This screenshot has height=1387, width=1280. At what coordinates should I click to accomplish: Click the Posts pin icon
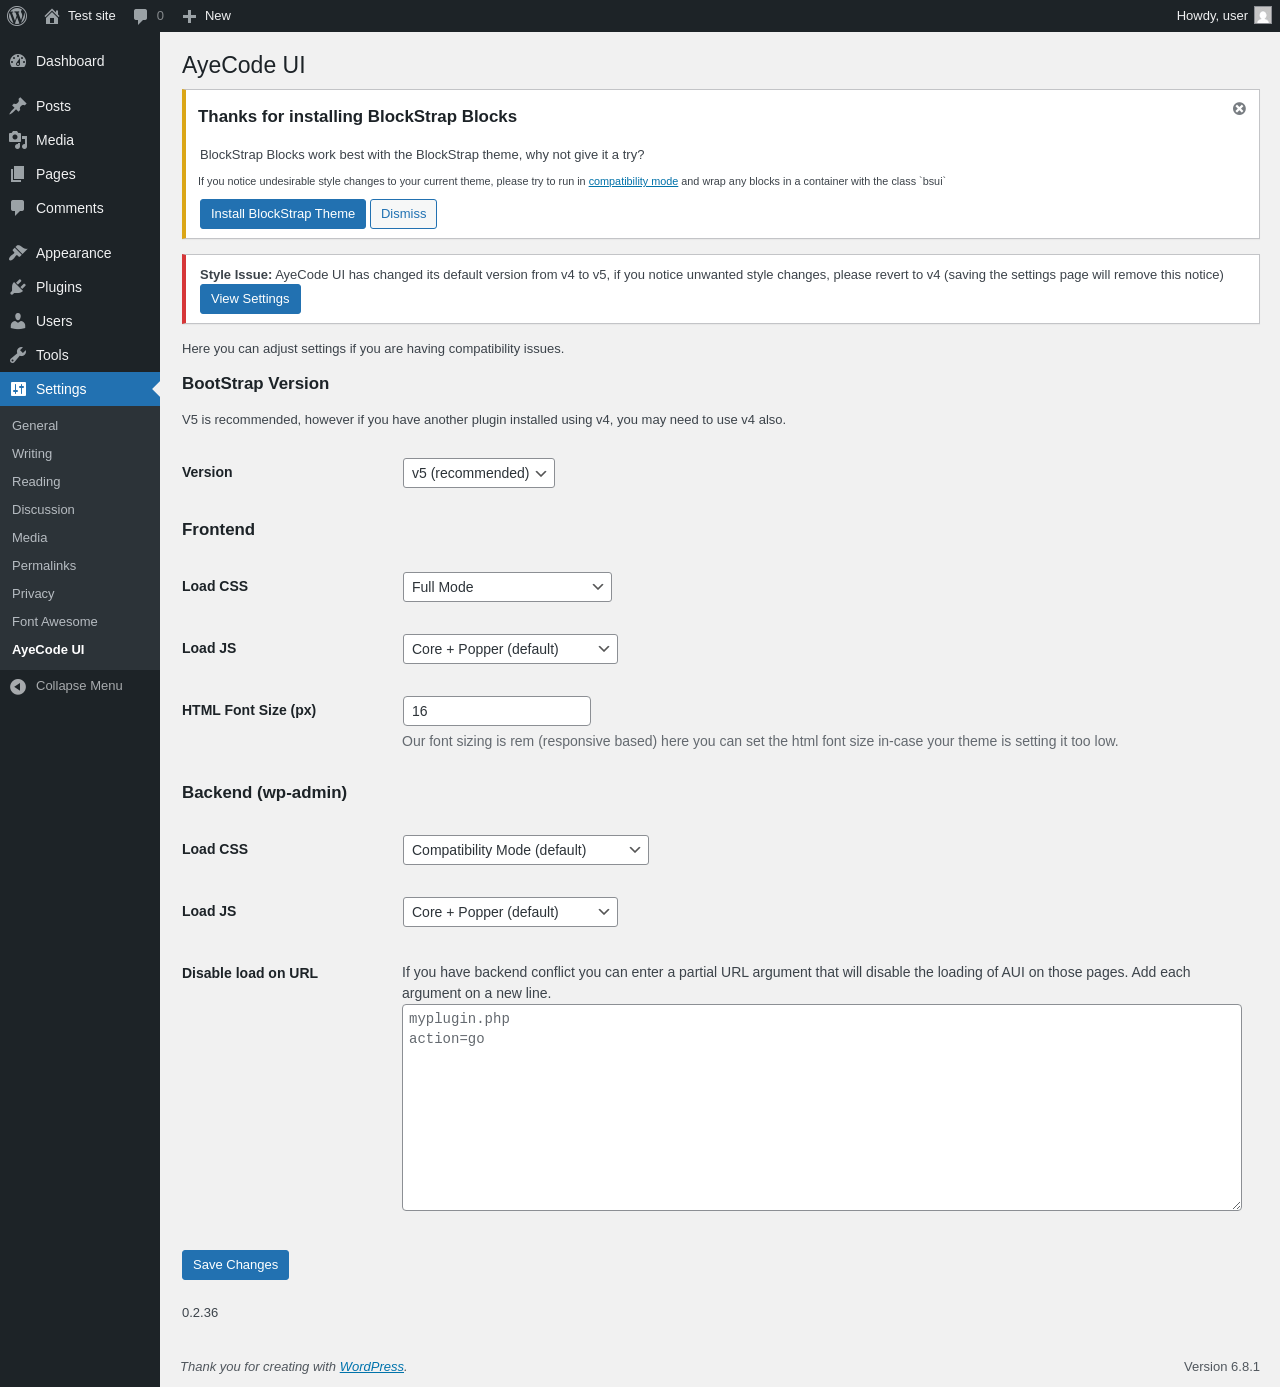pos(18,106)
